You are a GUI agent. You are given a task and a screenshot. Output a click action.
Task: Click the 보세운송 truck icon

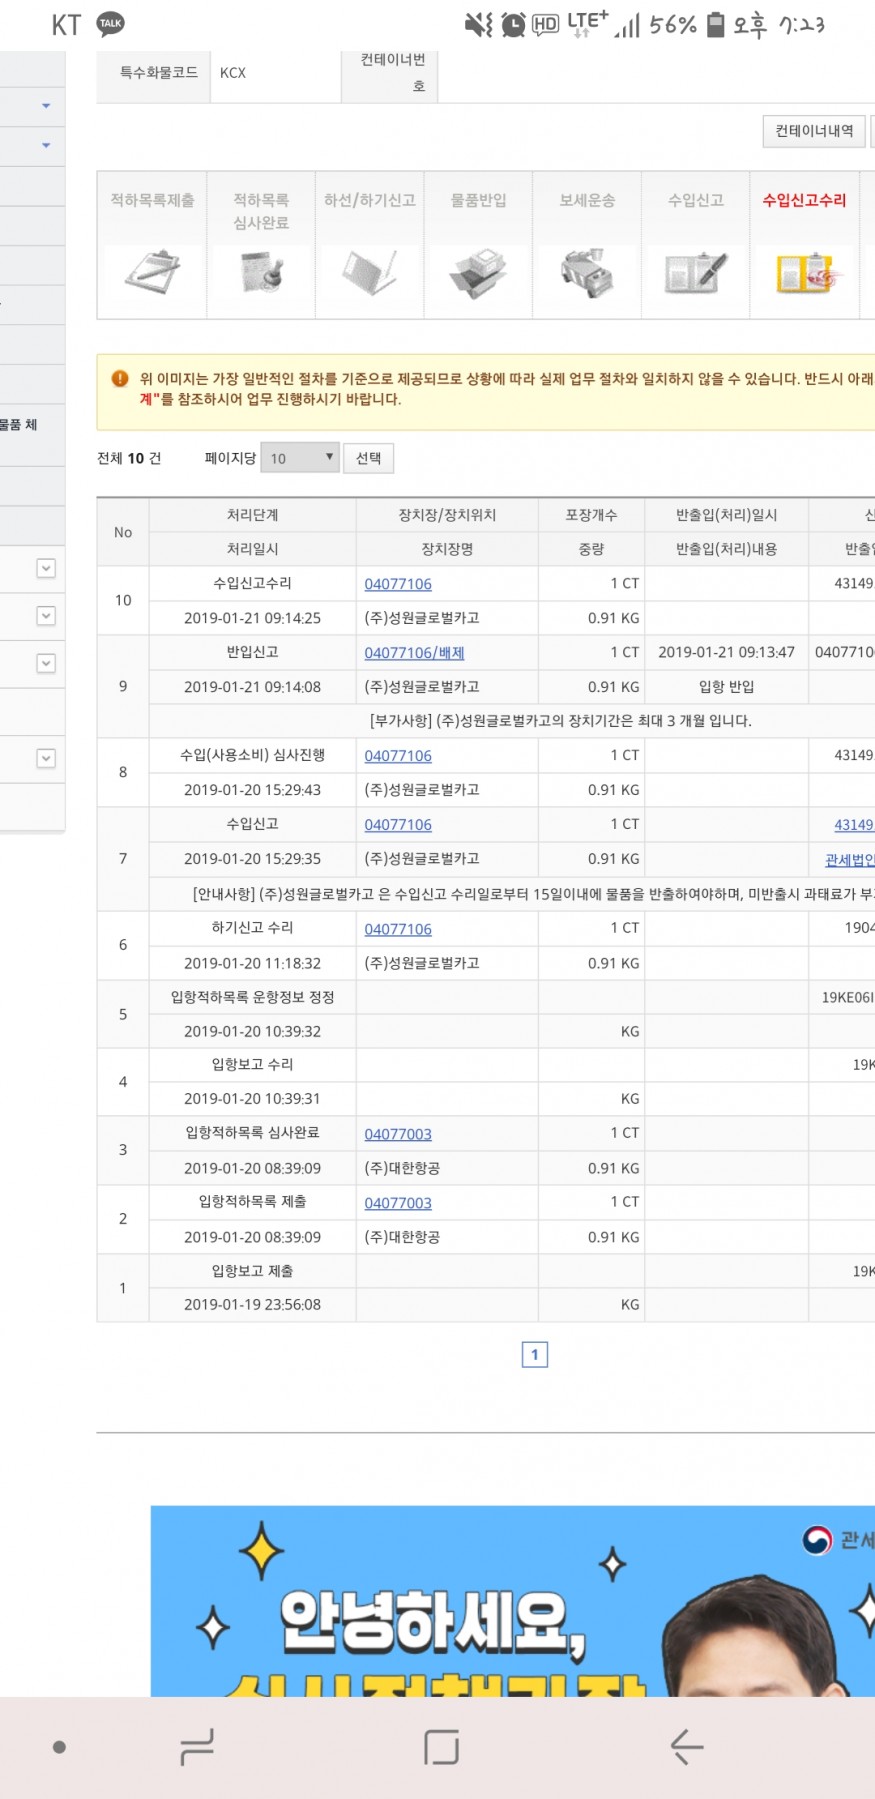click(587, 273)
